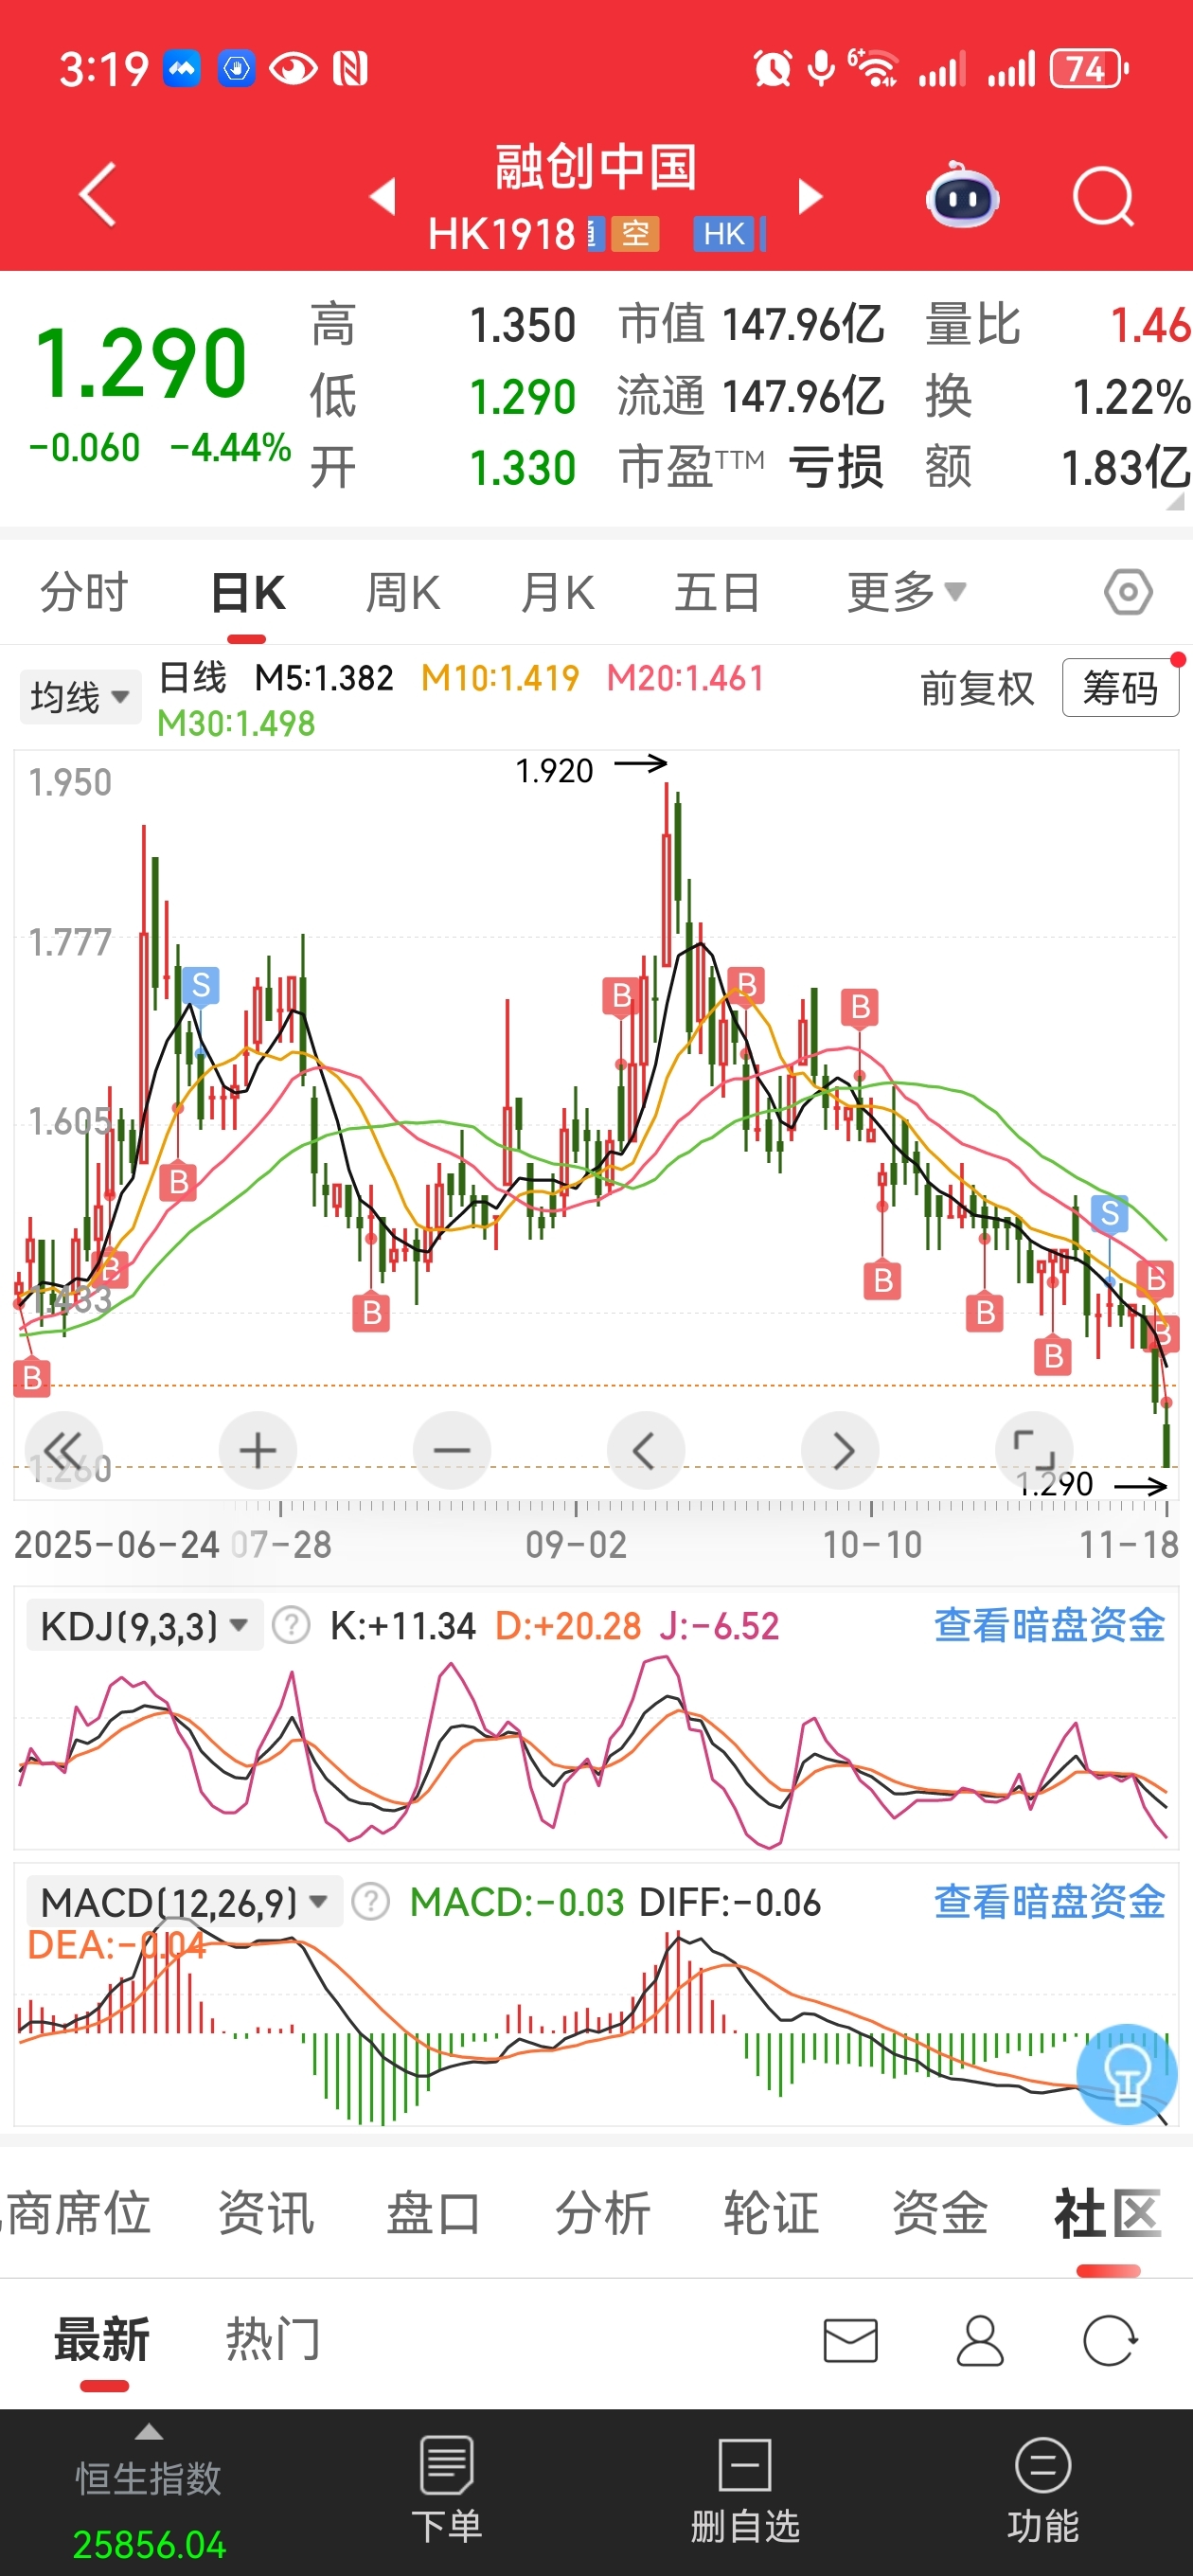1193x2576 pixels.
Task: Expand chart to fullscreen icon
Action: [1034, 1449]
